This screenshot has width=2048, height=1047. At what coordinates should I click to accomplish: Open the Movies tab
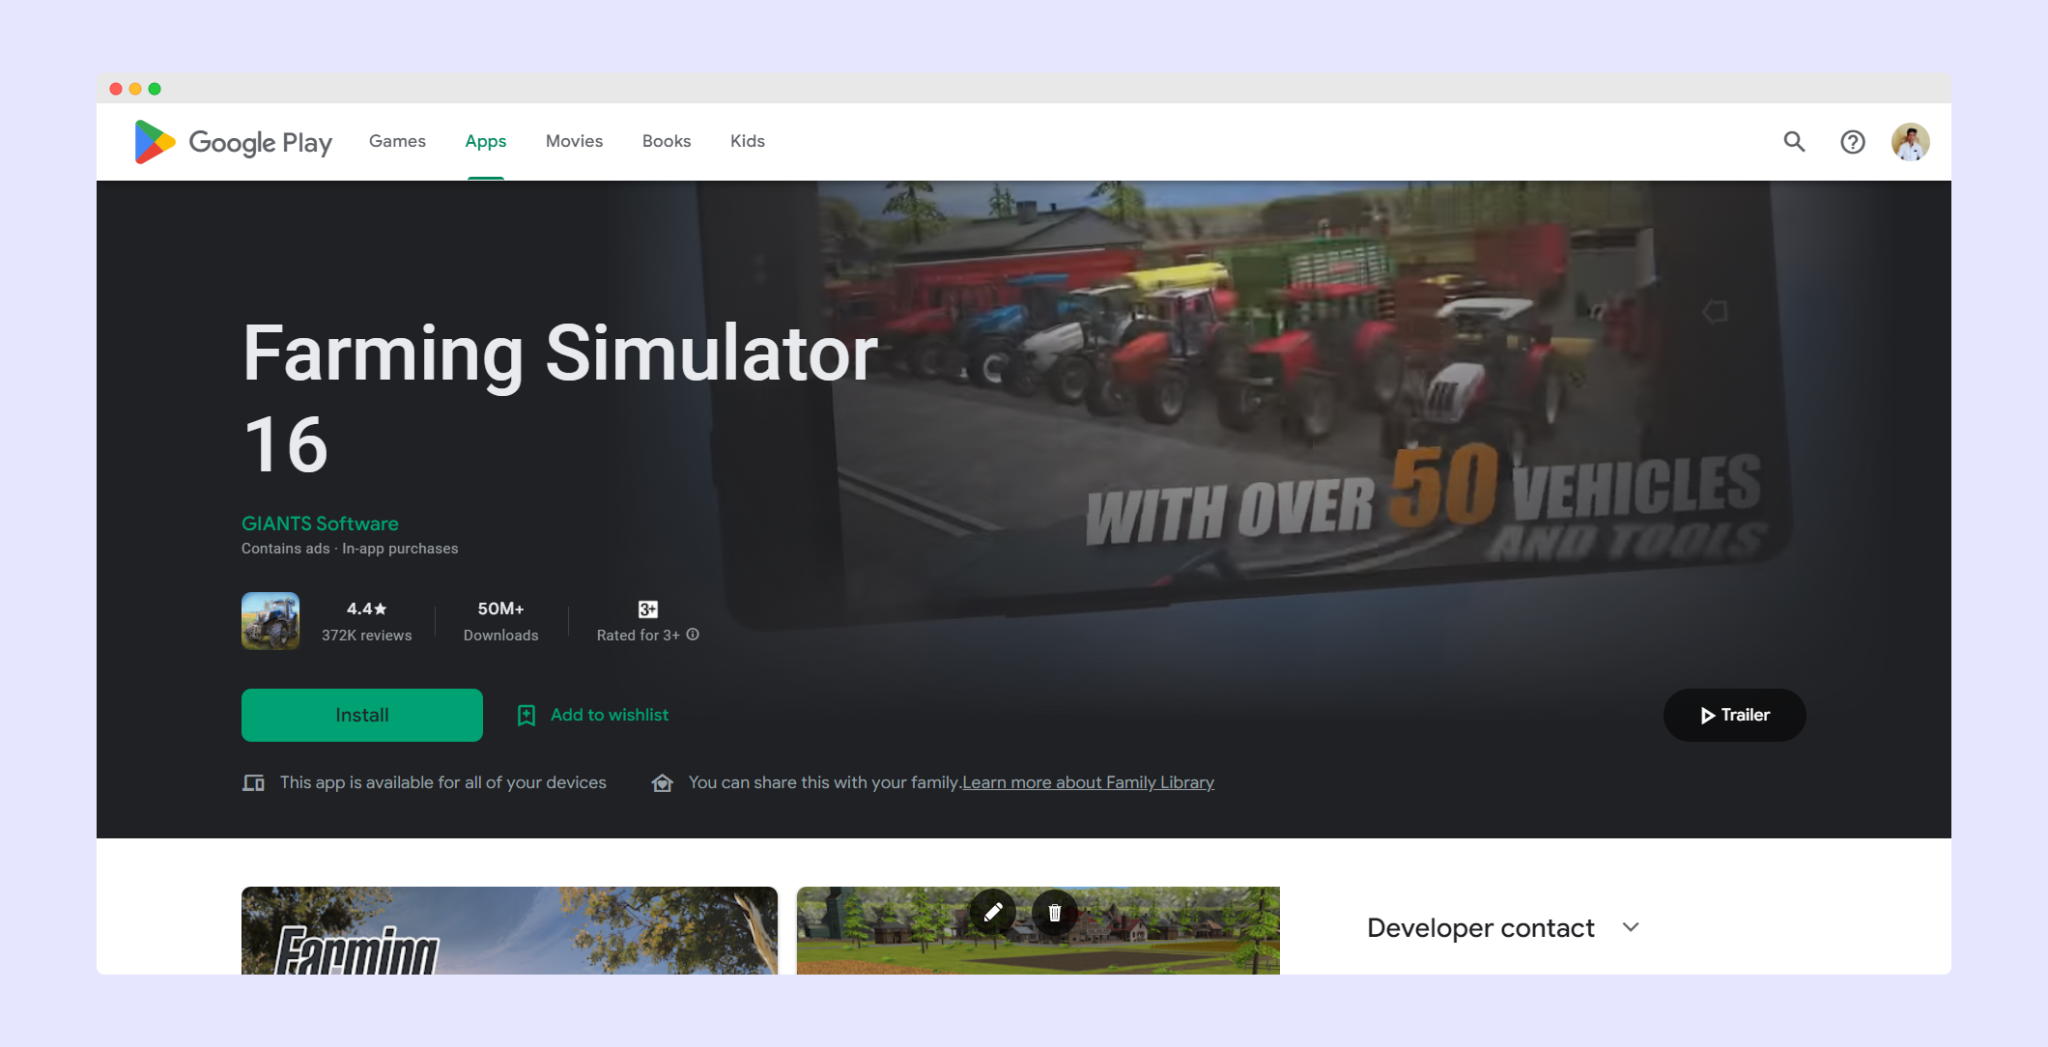(574, 141)
